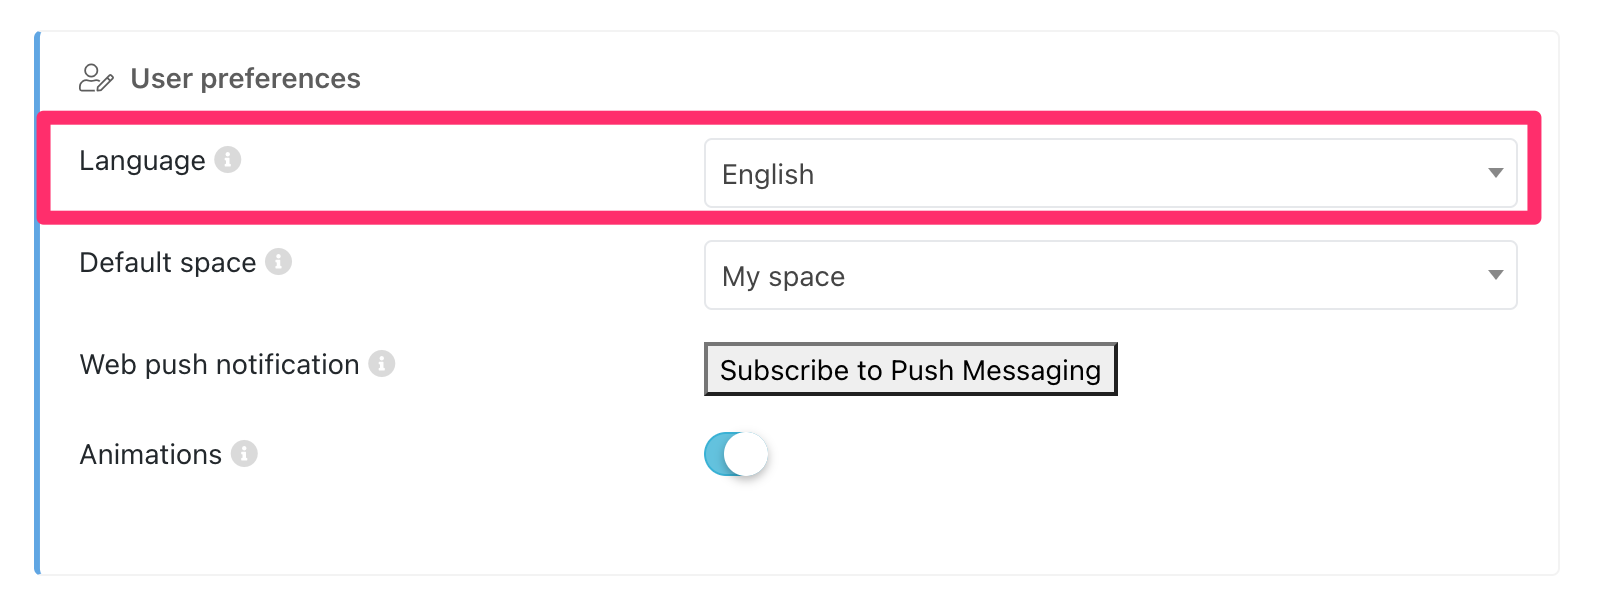
Task: Click the info icon next to Animations
Action: (244, 453)
